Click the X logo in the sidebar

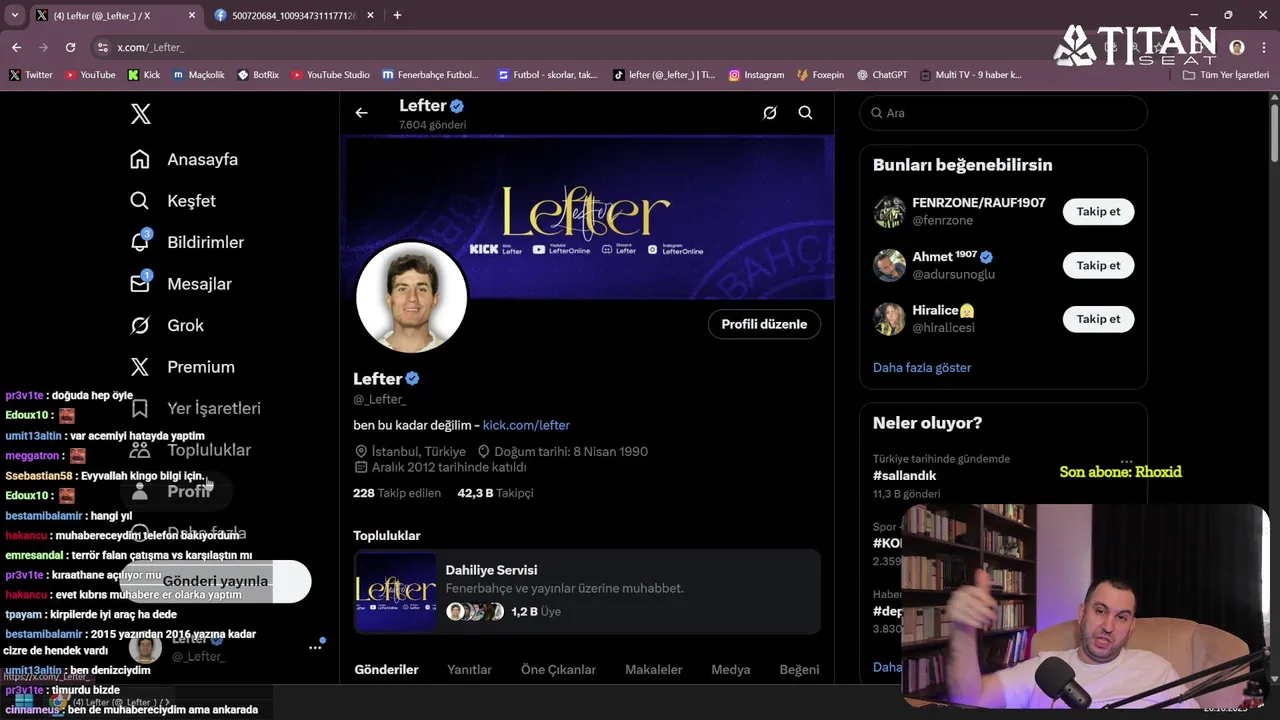(x=141, y=114)
